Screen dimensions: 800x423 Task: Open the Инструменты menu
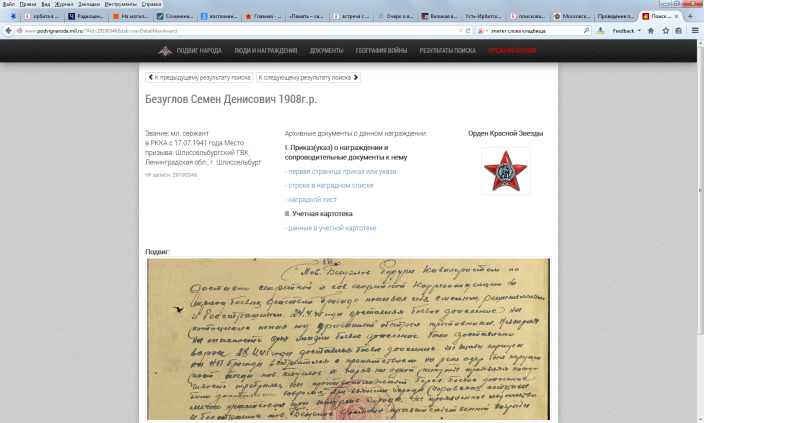click(120, 4)
